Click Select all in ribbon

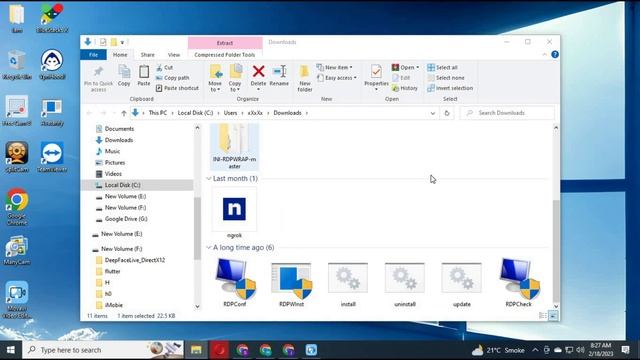(x=442, y=67)
